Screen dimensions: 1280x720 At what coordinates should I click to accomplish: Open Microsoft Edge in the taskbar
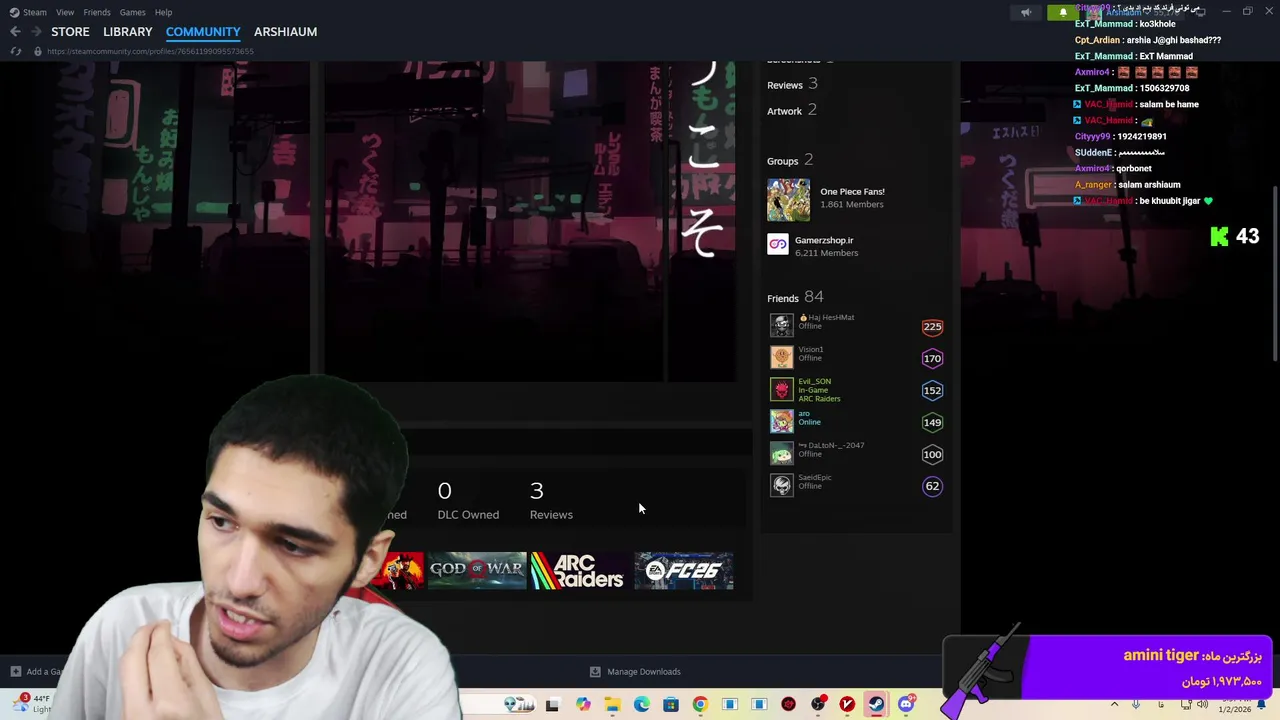pos(641,705)
